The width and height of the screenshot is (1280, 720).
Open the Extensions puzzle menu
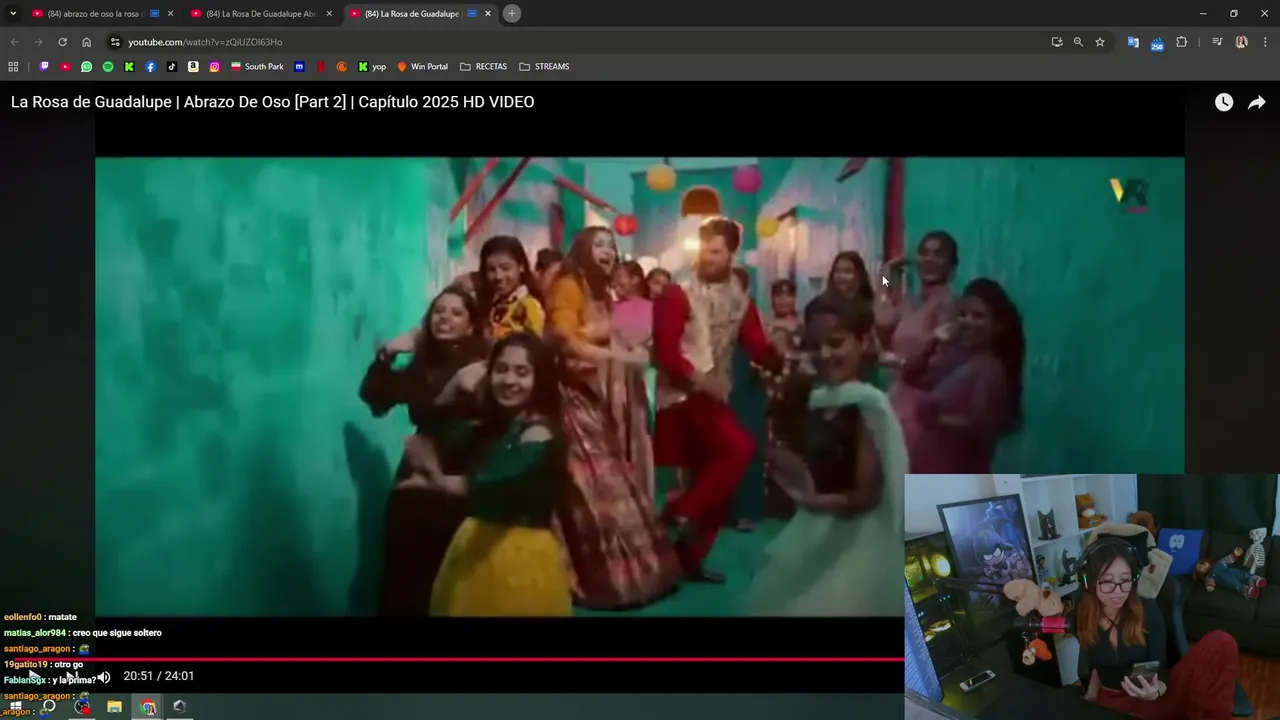pyautogui.click(x=1181, y=42)
